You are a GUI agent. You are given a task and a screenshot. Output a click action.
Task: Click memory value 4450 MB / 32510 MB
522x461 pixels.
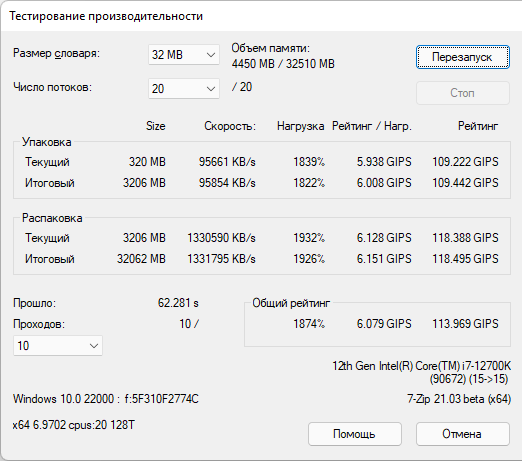283,64
